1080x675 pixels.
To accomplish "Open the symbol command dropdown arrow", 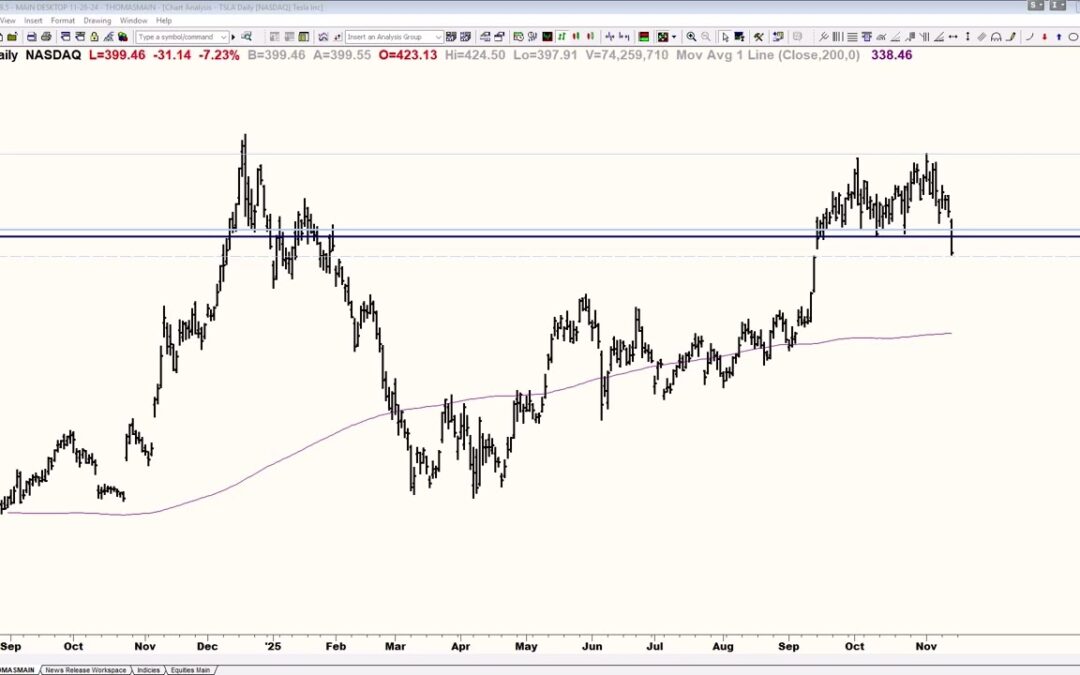I will tap(223, 36).
